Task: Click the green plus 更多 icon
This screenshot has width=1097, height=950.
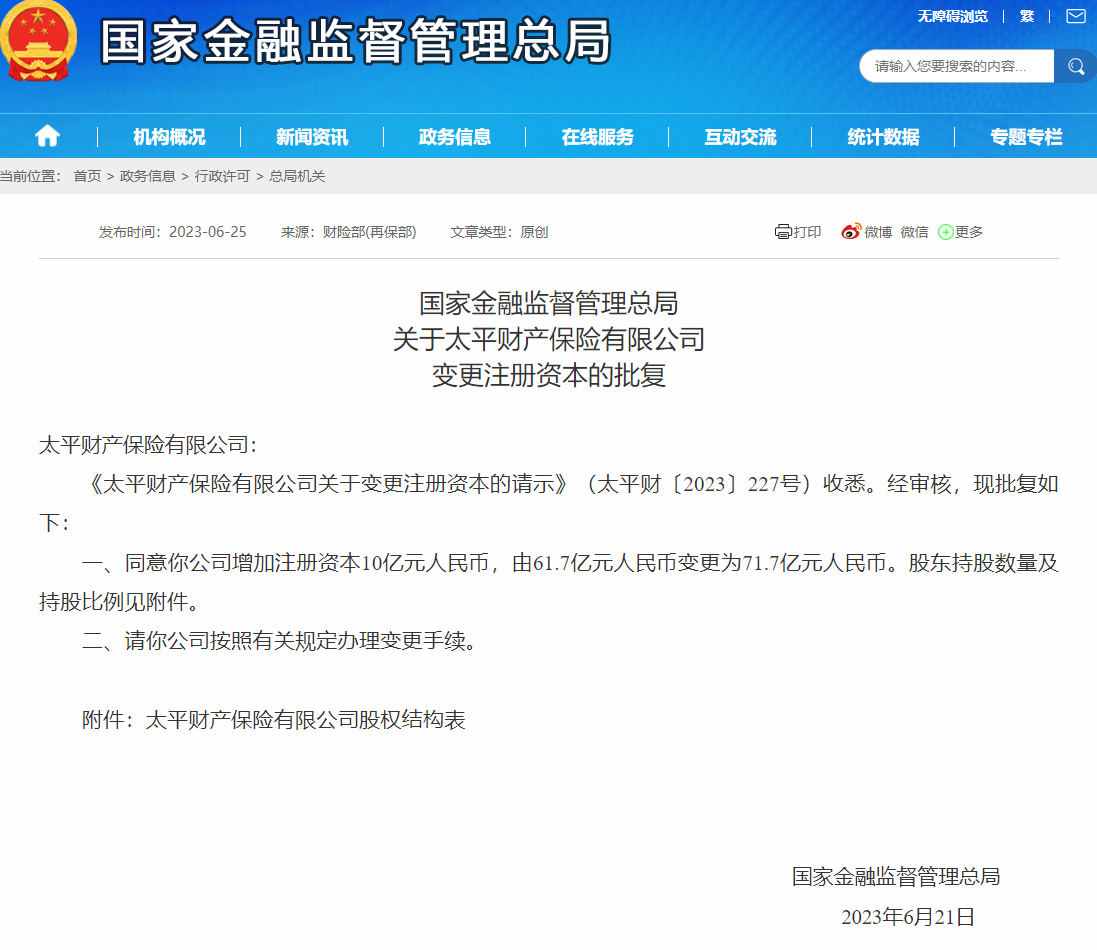Action: pos(945,232)
